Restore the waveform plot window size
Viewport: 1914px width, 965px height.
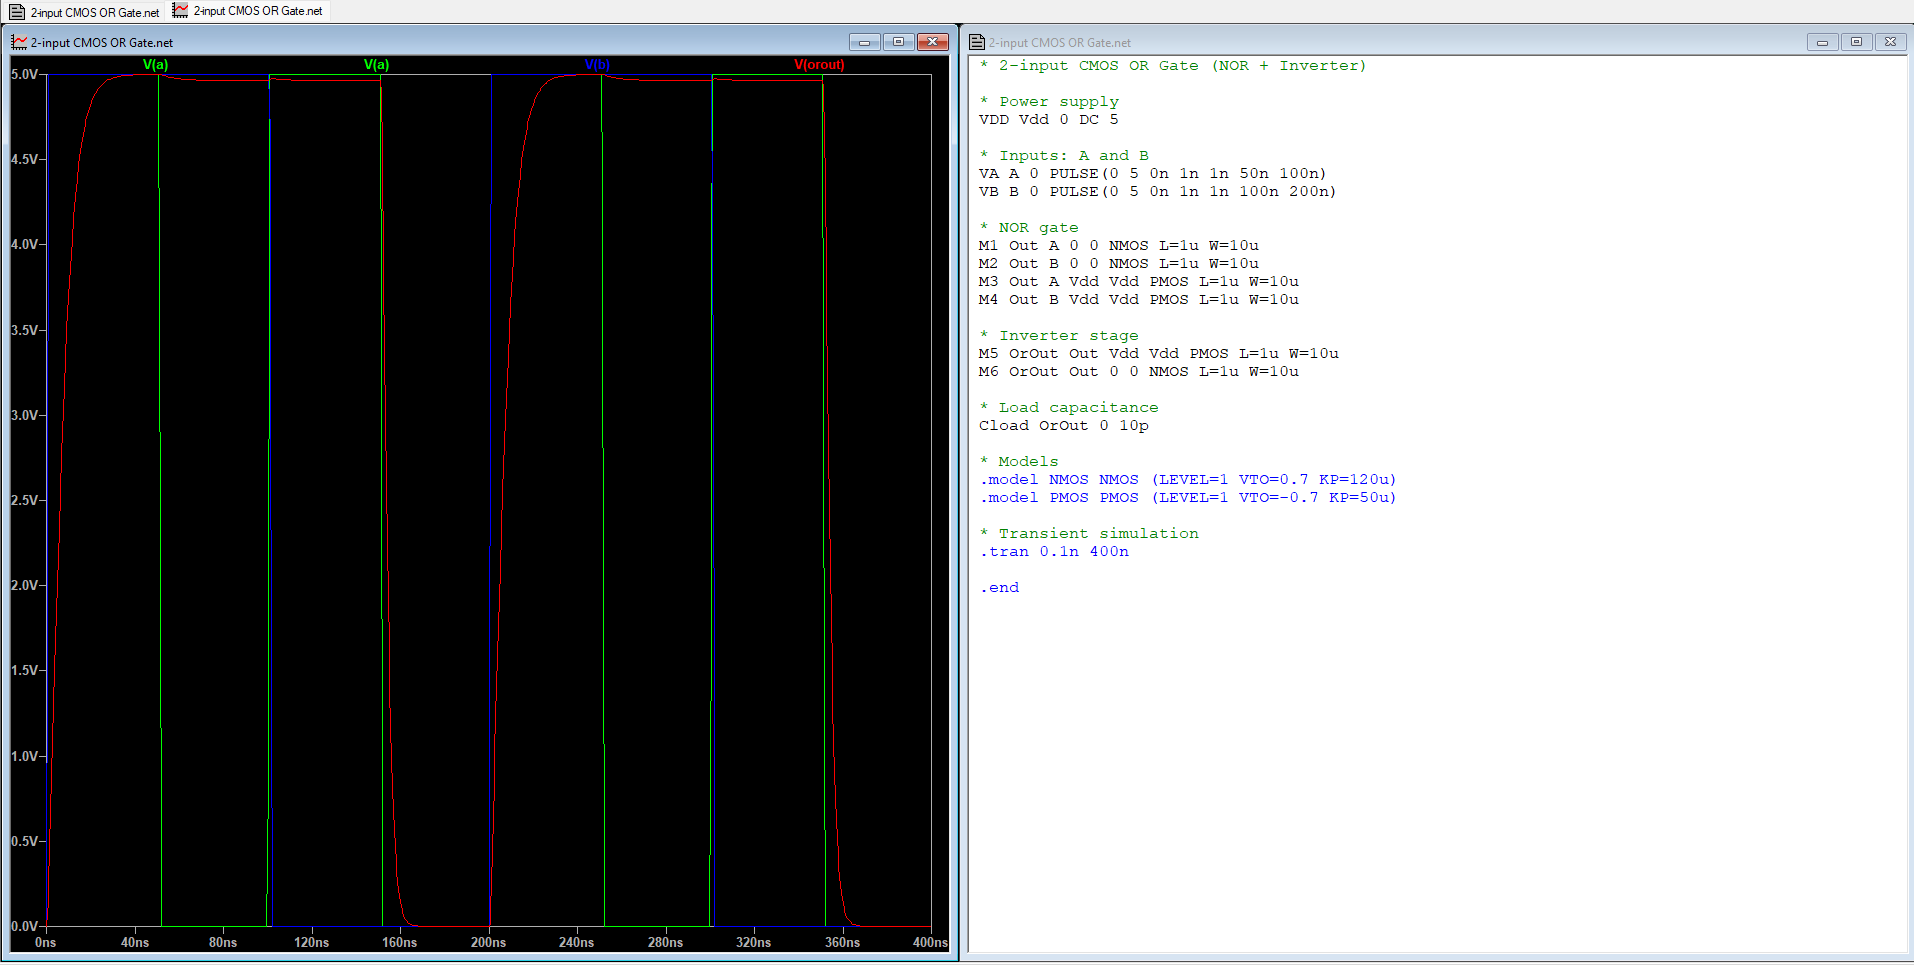click(x=899, y=42)
